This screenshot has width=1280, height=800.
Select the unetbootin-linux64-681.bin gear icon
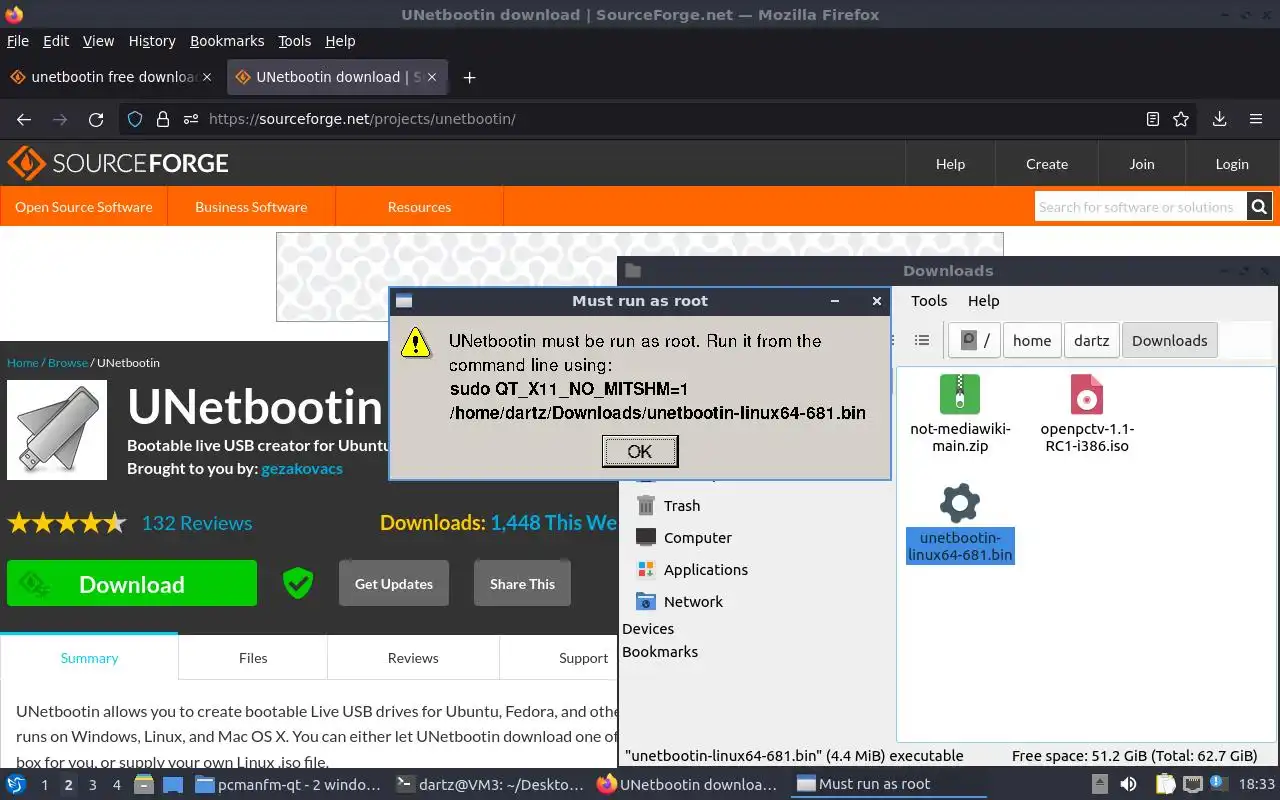pos(960,502)
